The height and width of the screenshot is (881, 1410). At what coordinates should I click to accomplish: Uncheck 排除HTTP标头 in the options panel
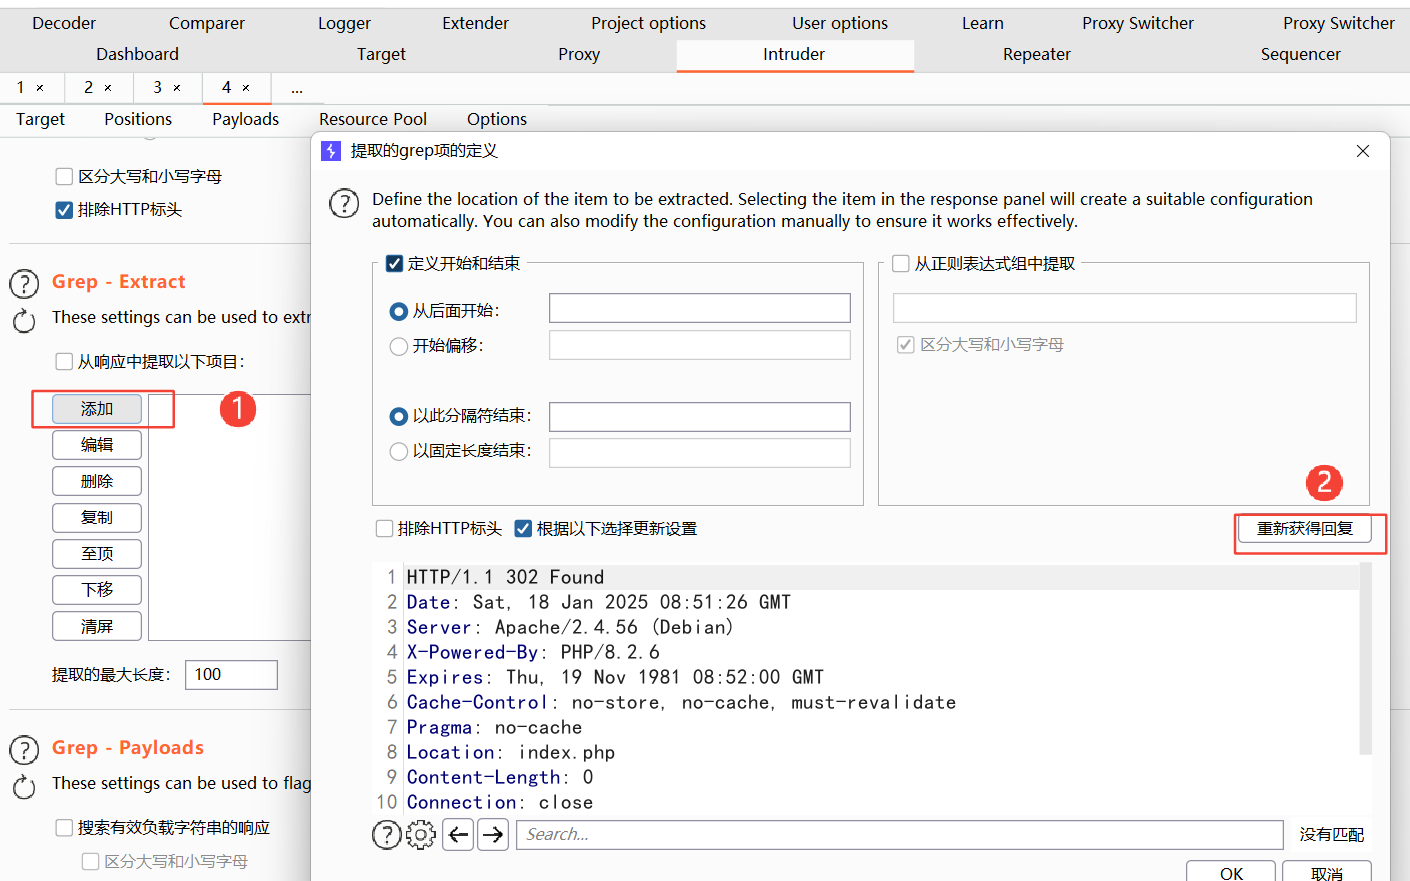coord(64,210)
